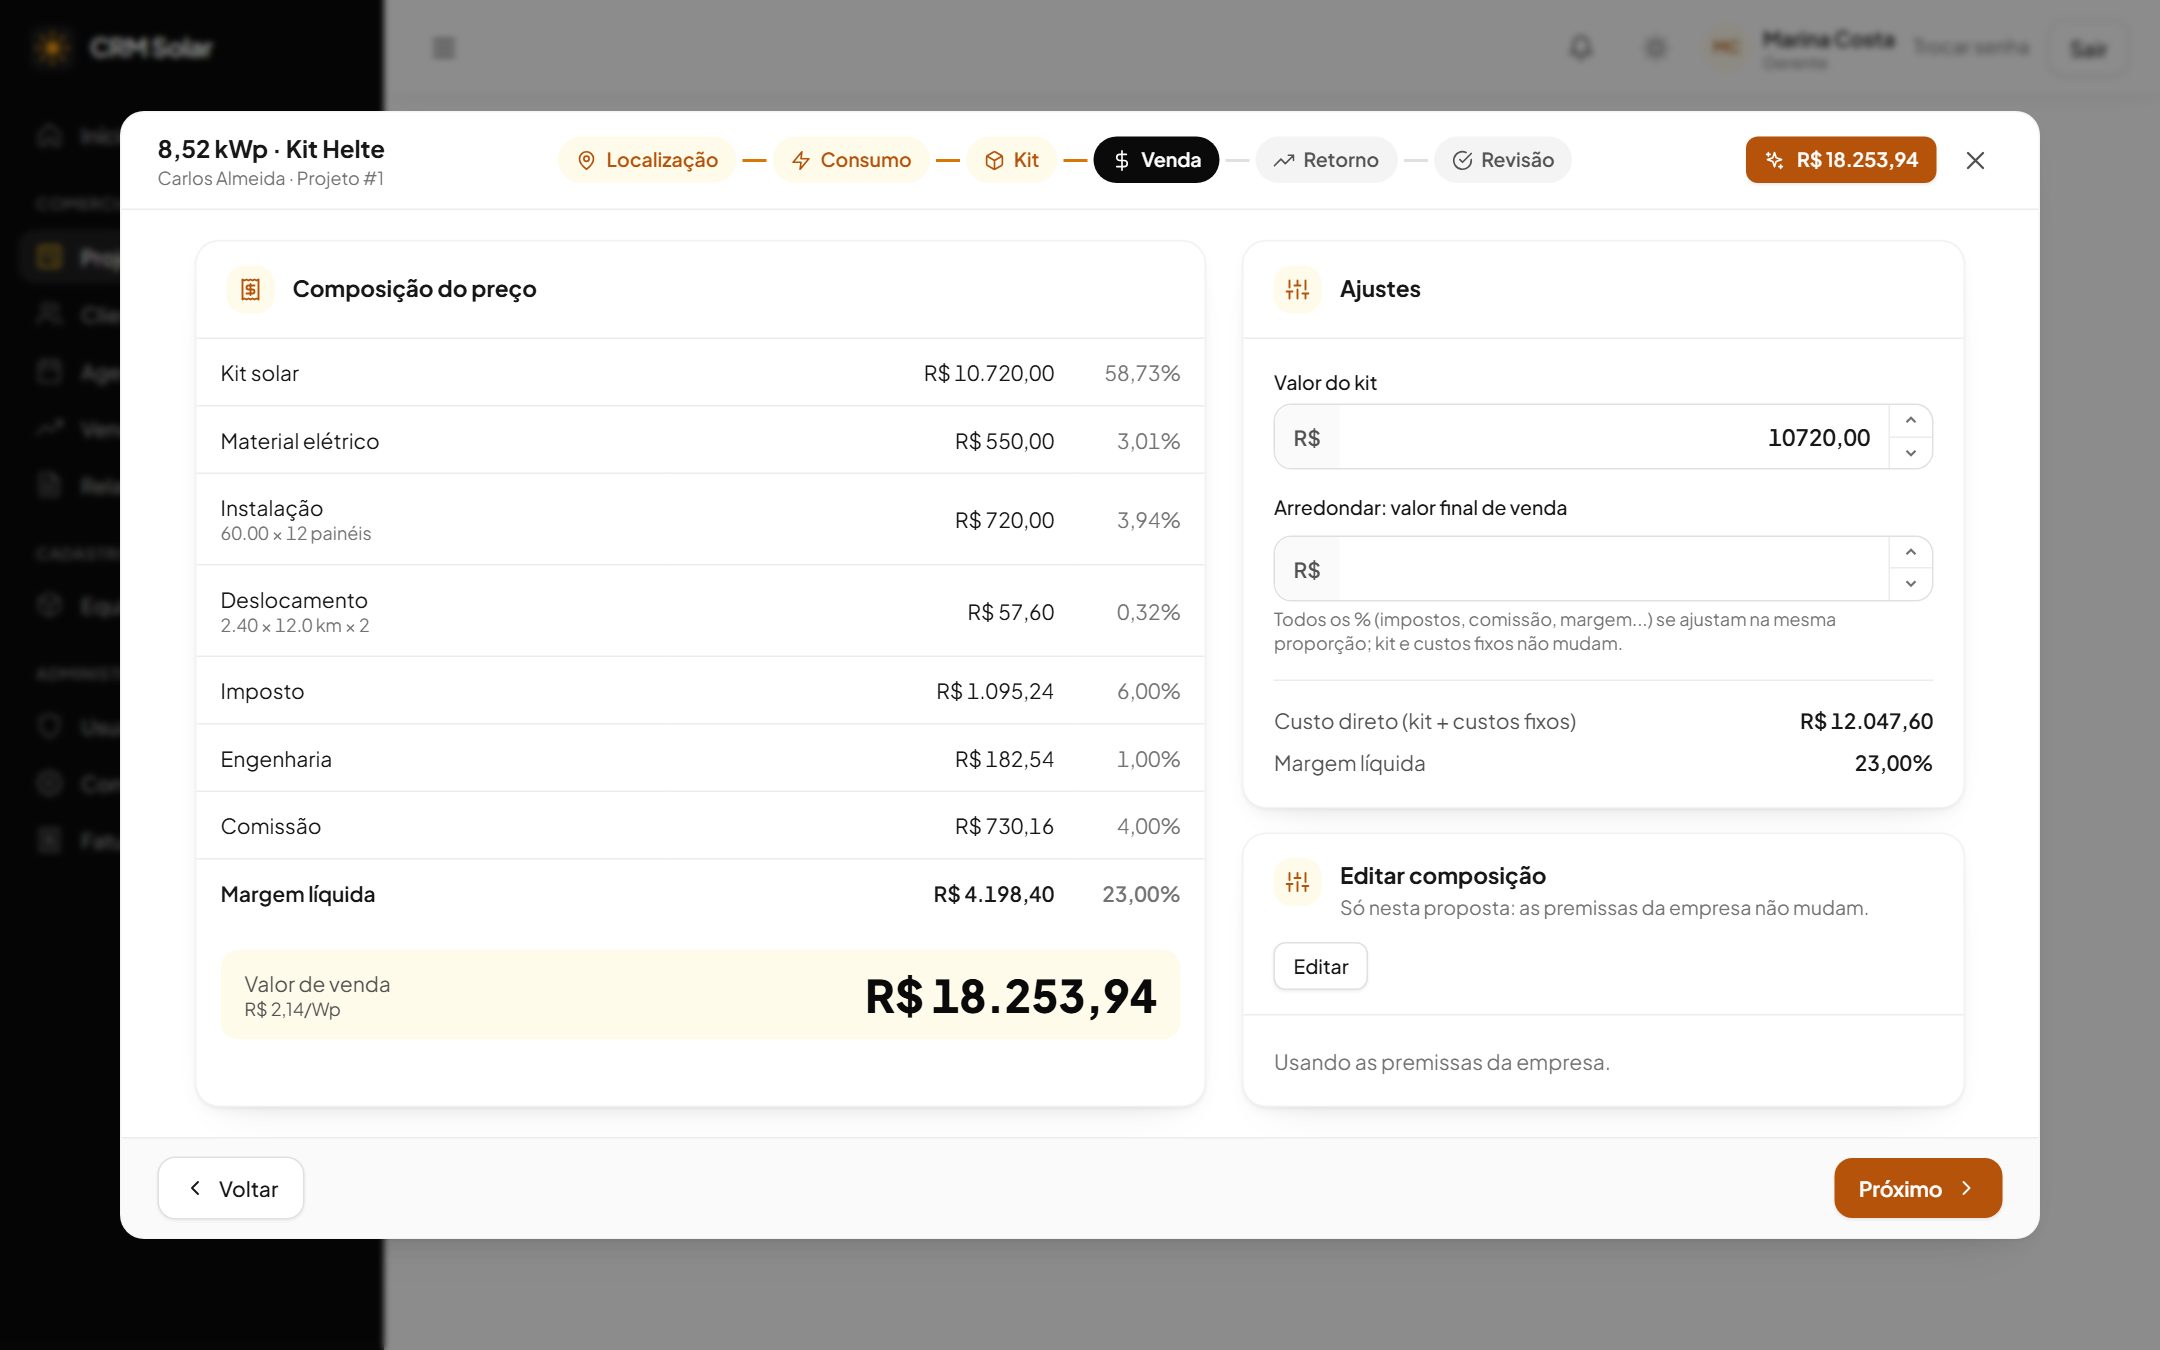The width and height of the screenshot is (2160, 1350).
Task: Click the Engenharia row label
Action: (276, 759)
